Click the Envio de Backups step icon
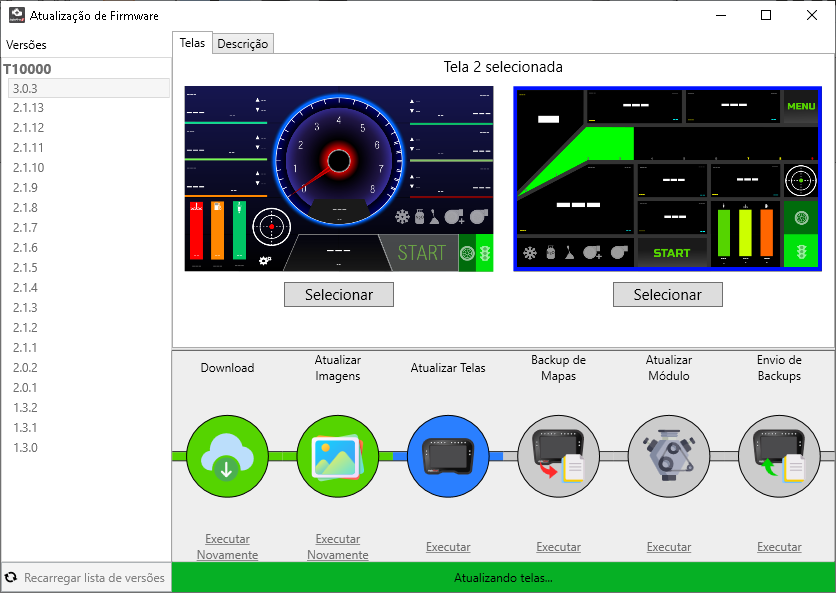The width and height of the screenshot is (836, 593). coord(778,457)
